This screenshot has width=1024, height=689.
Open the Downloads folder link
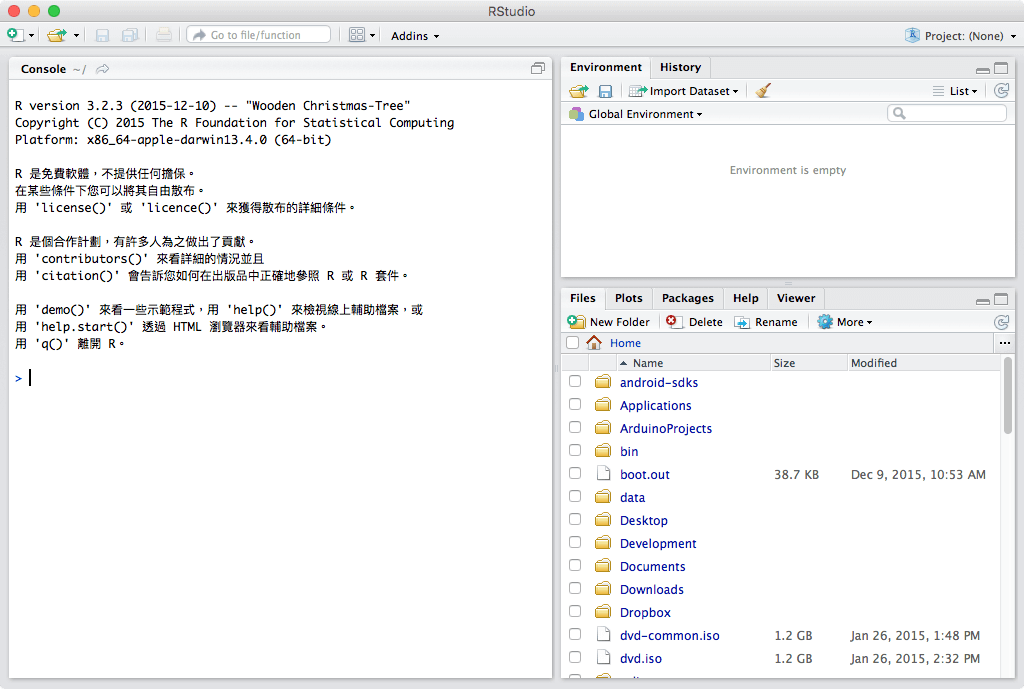[x=651, y=589]
